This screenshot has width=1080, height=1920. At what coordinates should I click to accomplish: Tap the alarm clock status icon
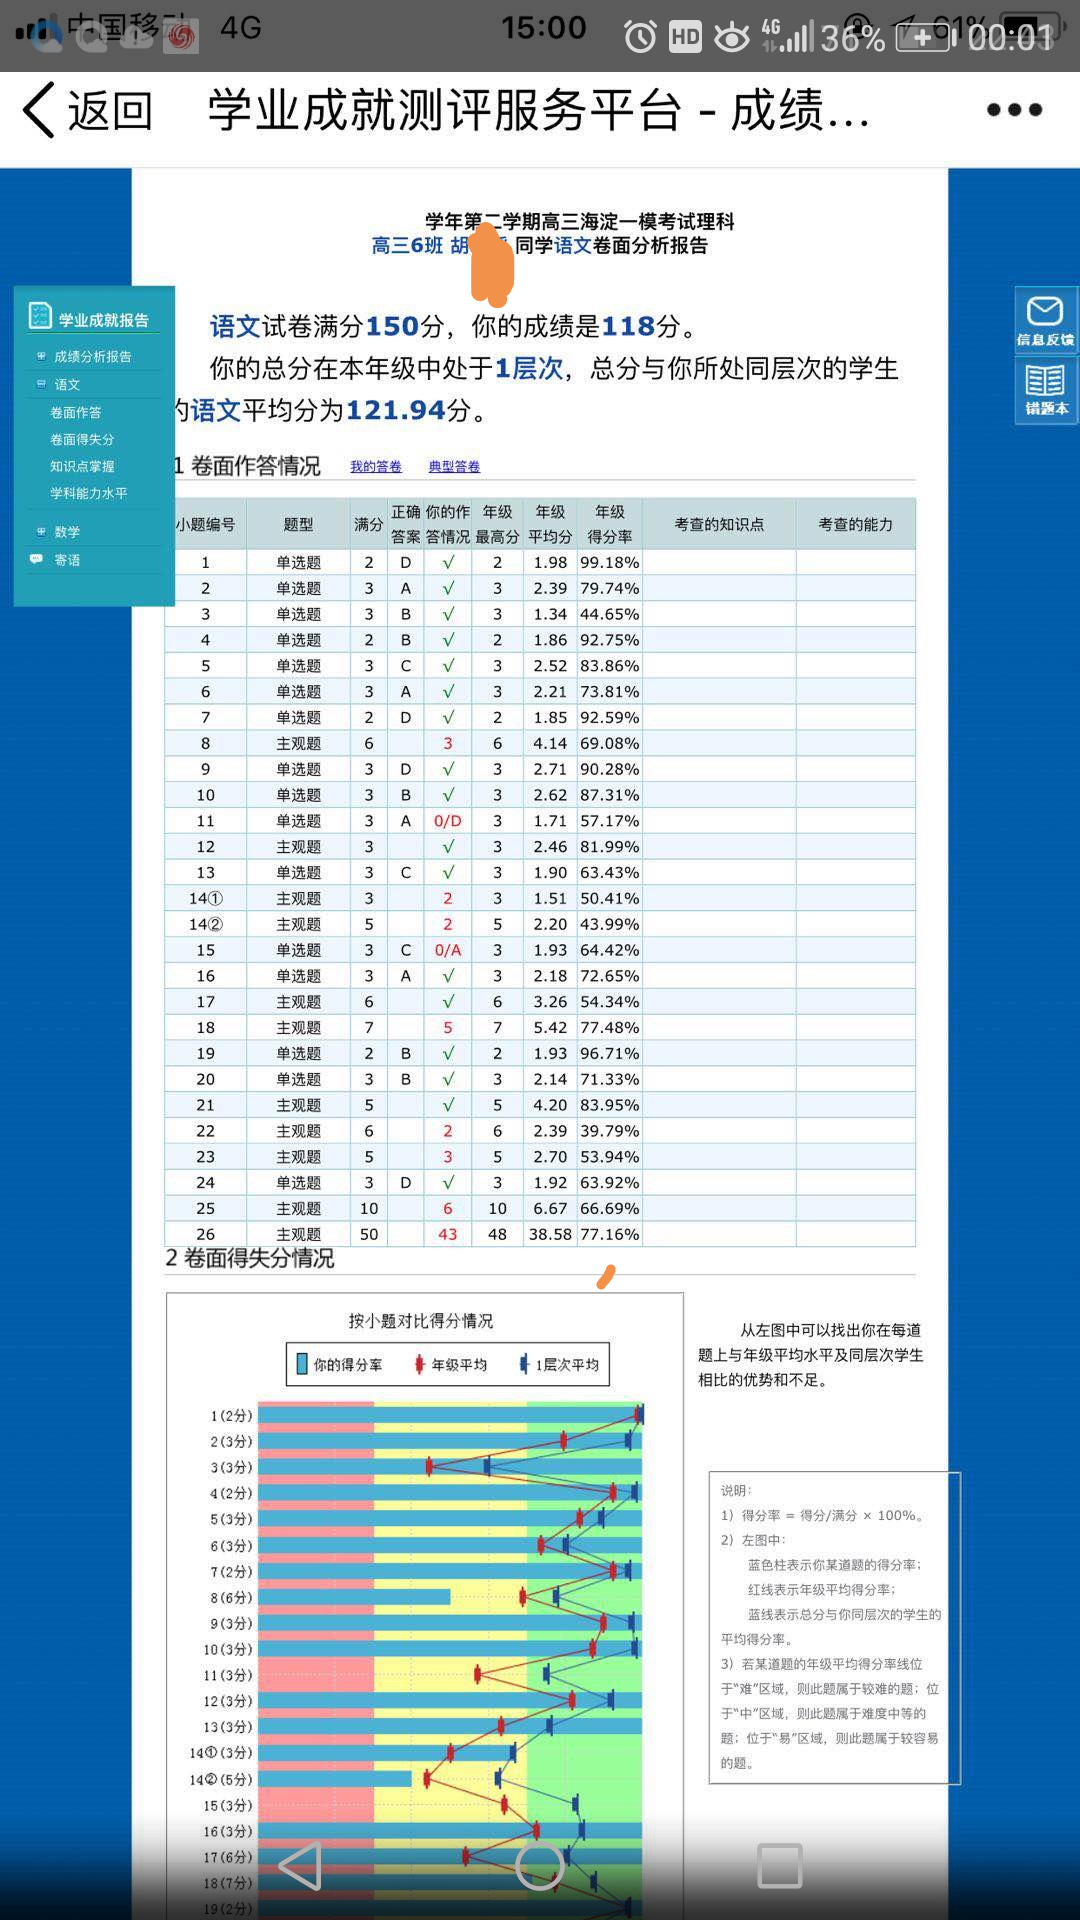(640, 38)
